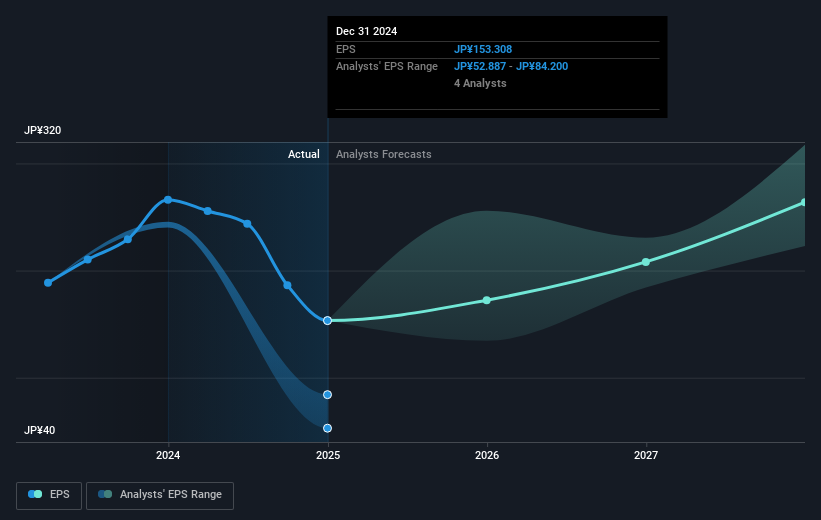The height and width of the screenshot is (520, 821).
Task: Click the 4 Analysts text in tooltip
Action: point(480,83)
